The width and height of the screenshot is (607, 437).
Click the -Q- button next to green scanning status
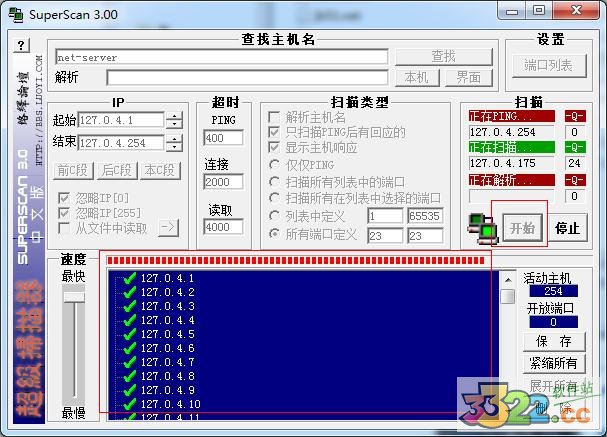coord(574,147)
